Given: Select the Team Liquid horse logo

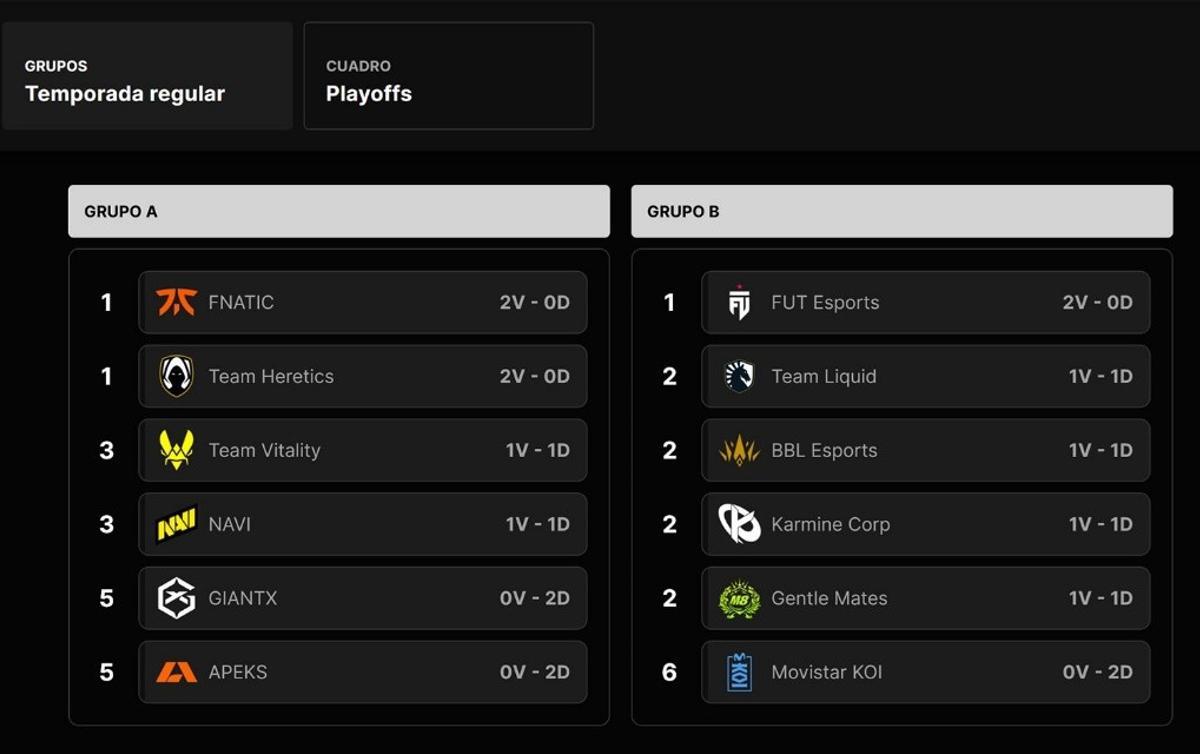Looking at the screenshot, I should pyautogui.click(x=739, y=376).
